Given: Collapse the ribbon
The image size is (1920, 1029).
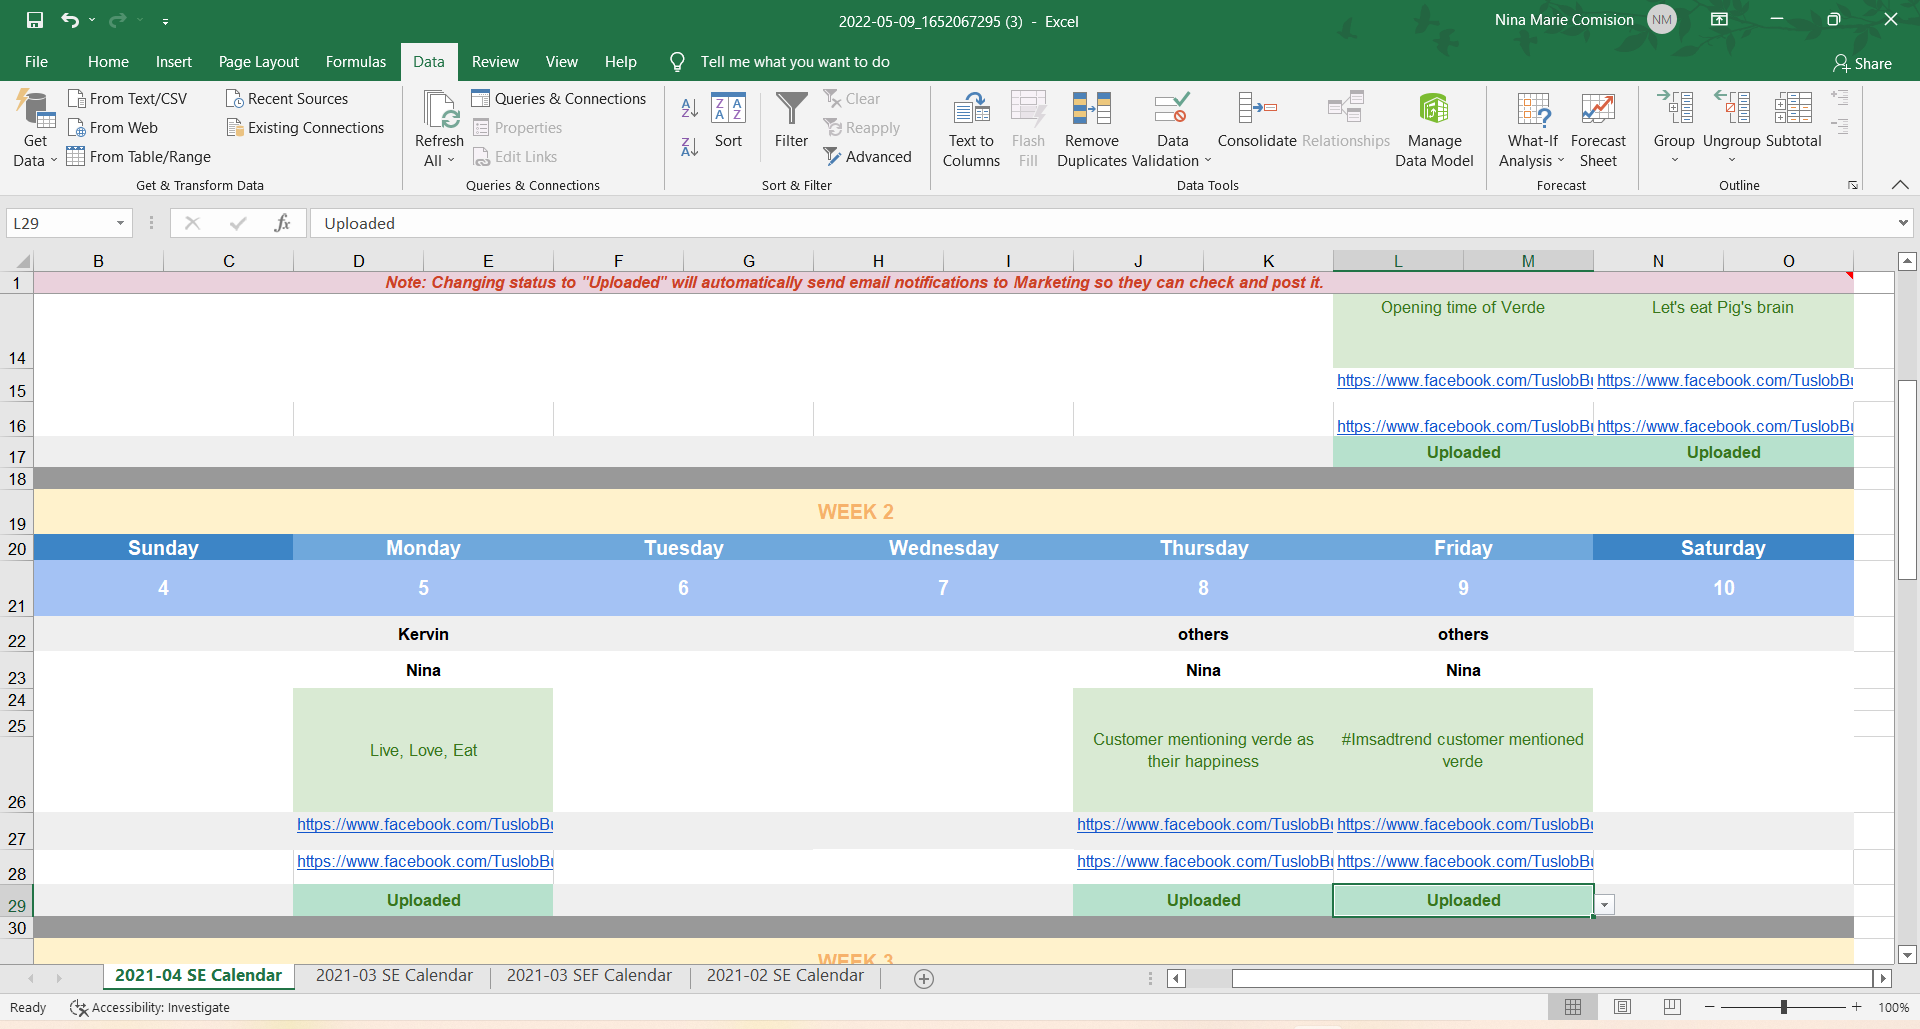Looking at the screenshot, I should pyautogui.click(x=1900, y=185).
